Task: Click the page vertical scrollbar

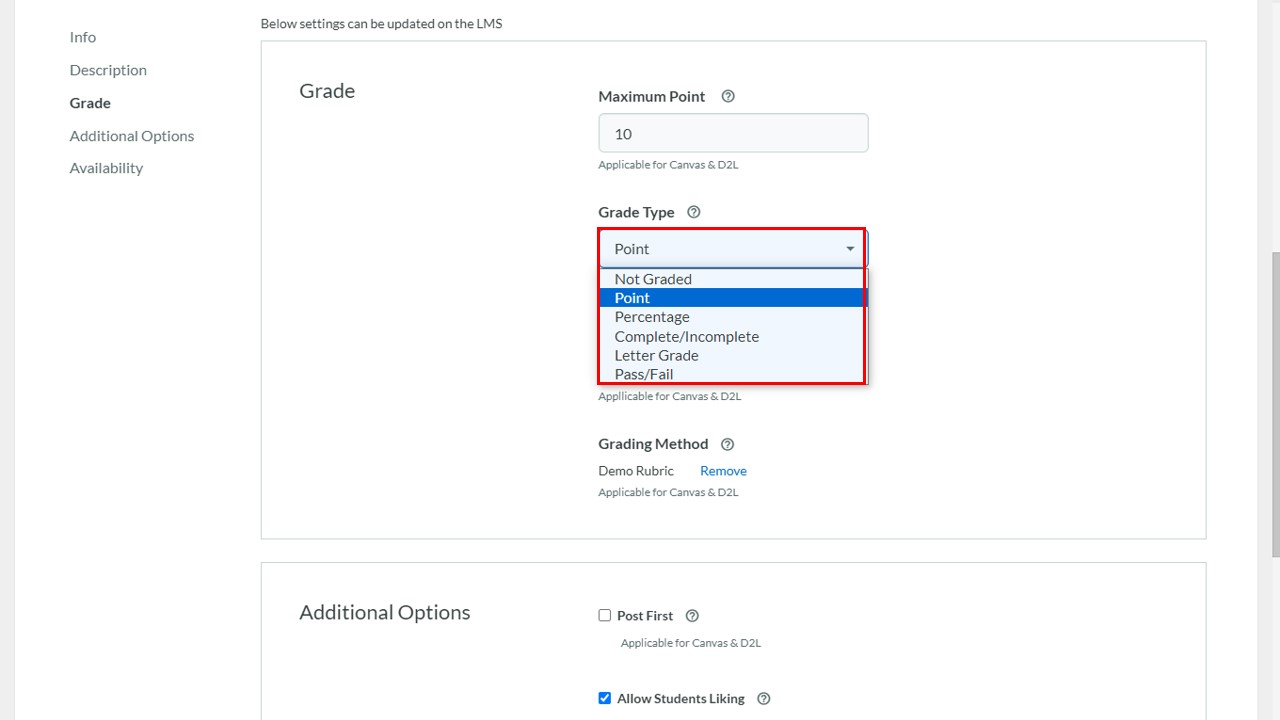Action: pos(1275,404)
